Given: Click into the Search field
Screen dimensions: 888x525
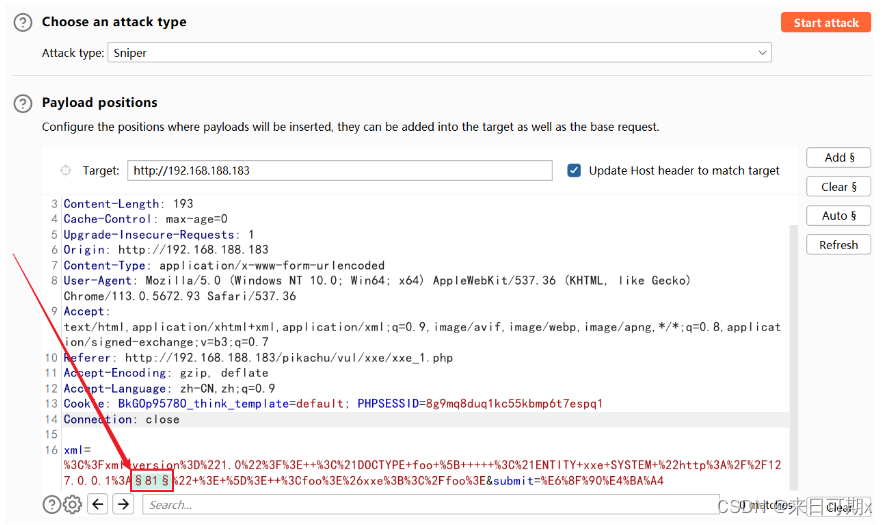Looking at the screenshot, I should point(430,505).
